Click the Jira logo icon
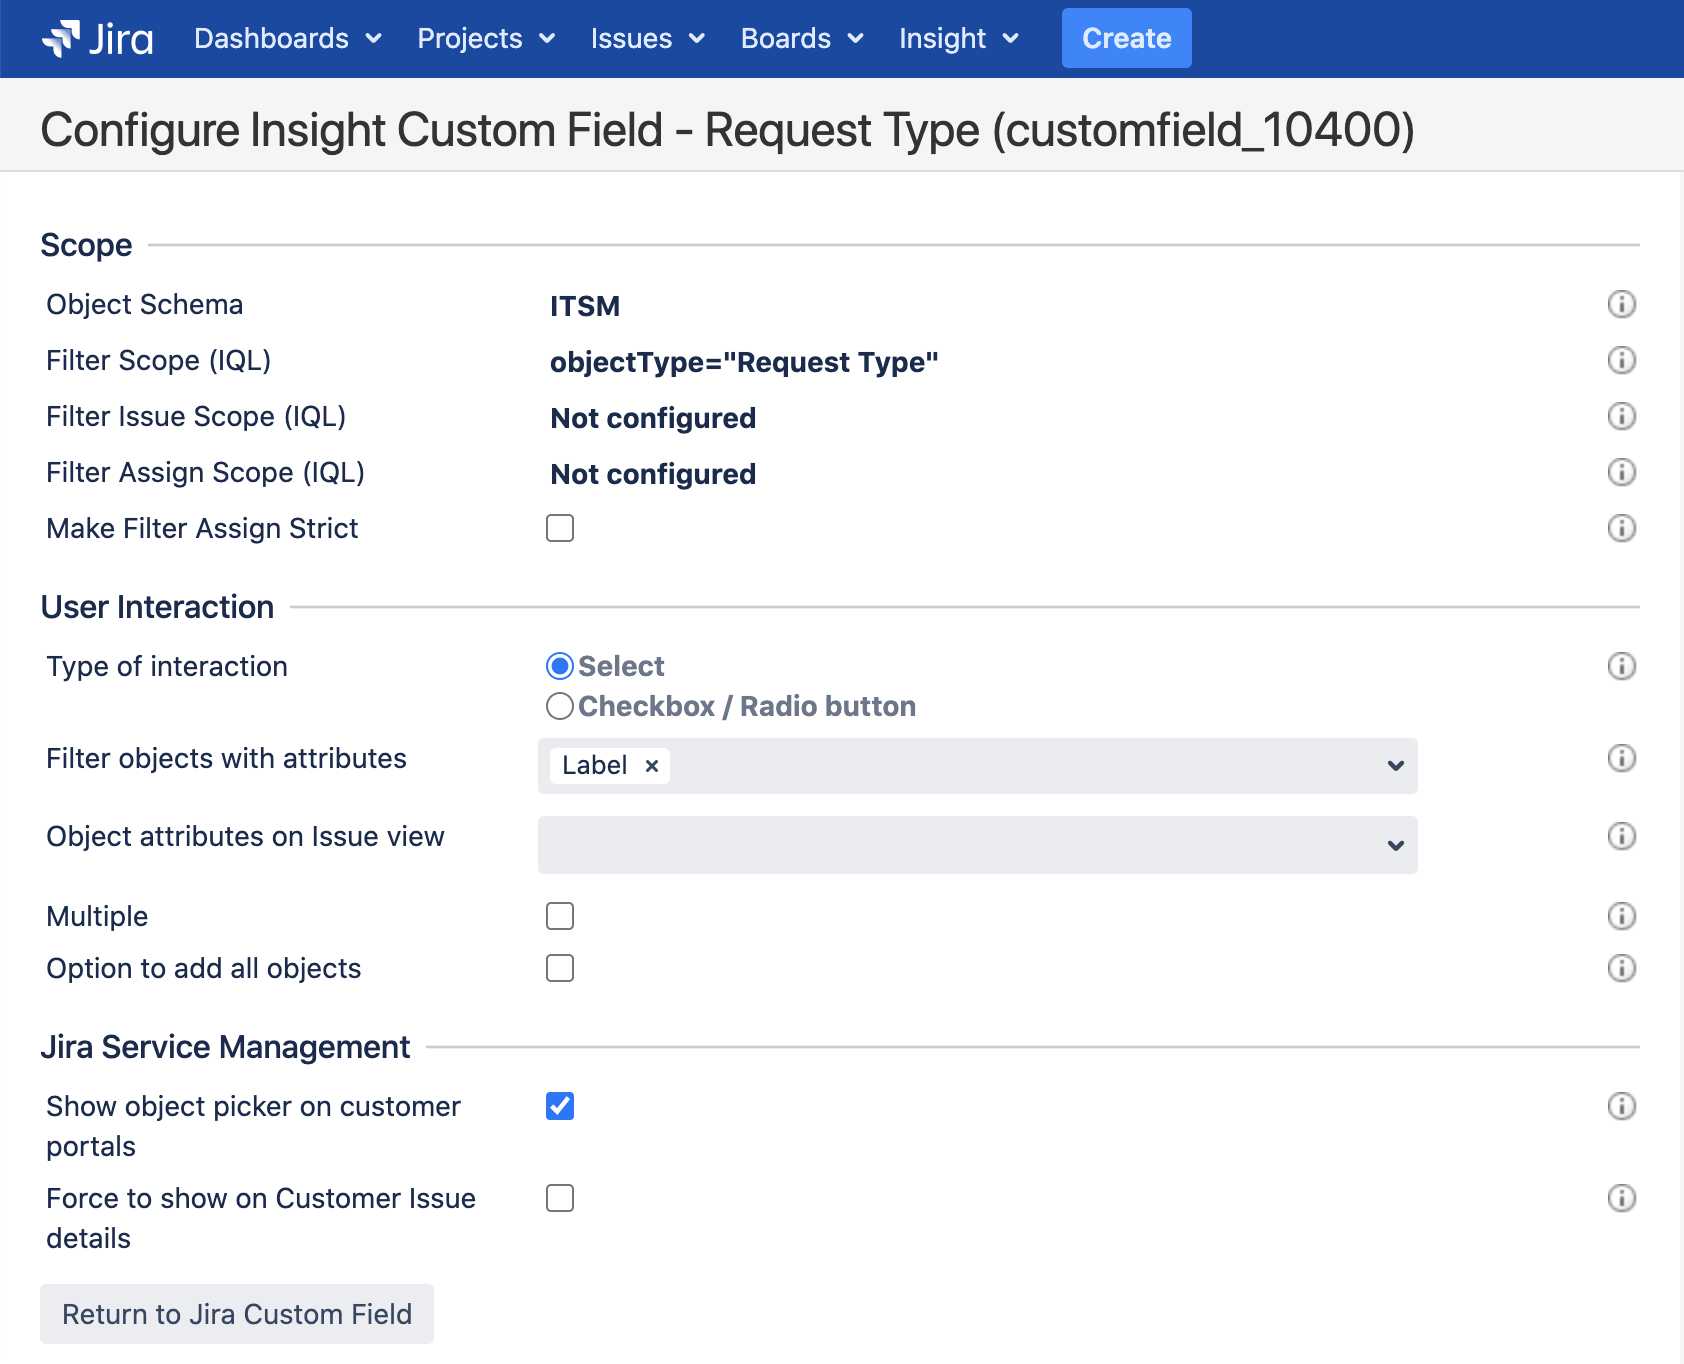The height and width of the screenshot is (1364, 1684). pos(61,39)
